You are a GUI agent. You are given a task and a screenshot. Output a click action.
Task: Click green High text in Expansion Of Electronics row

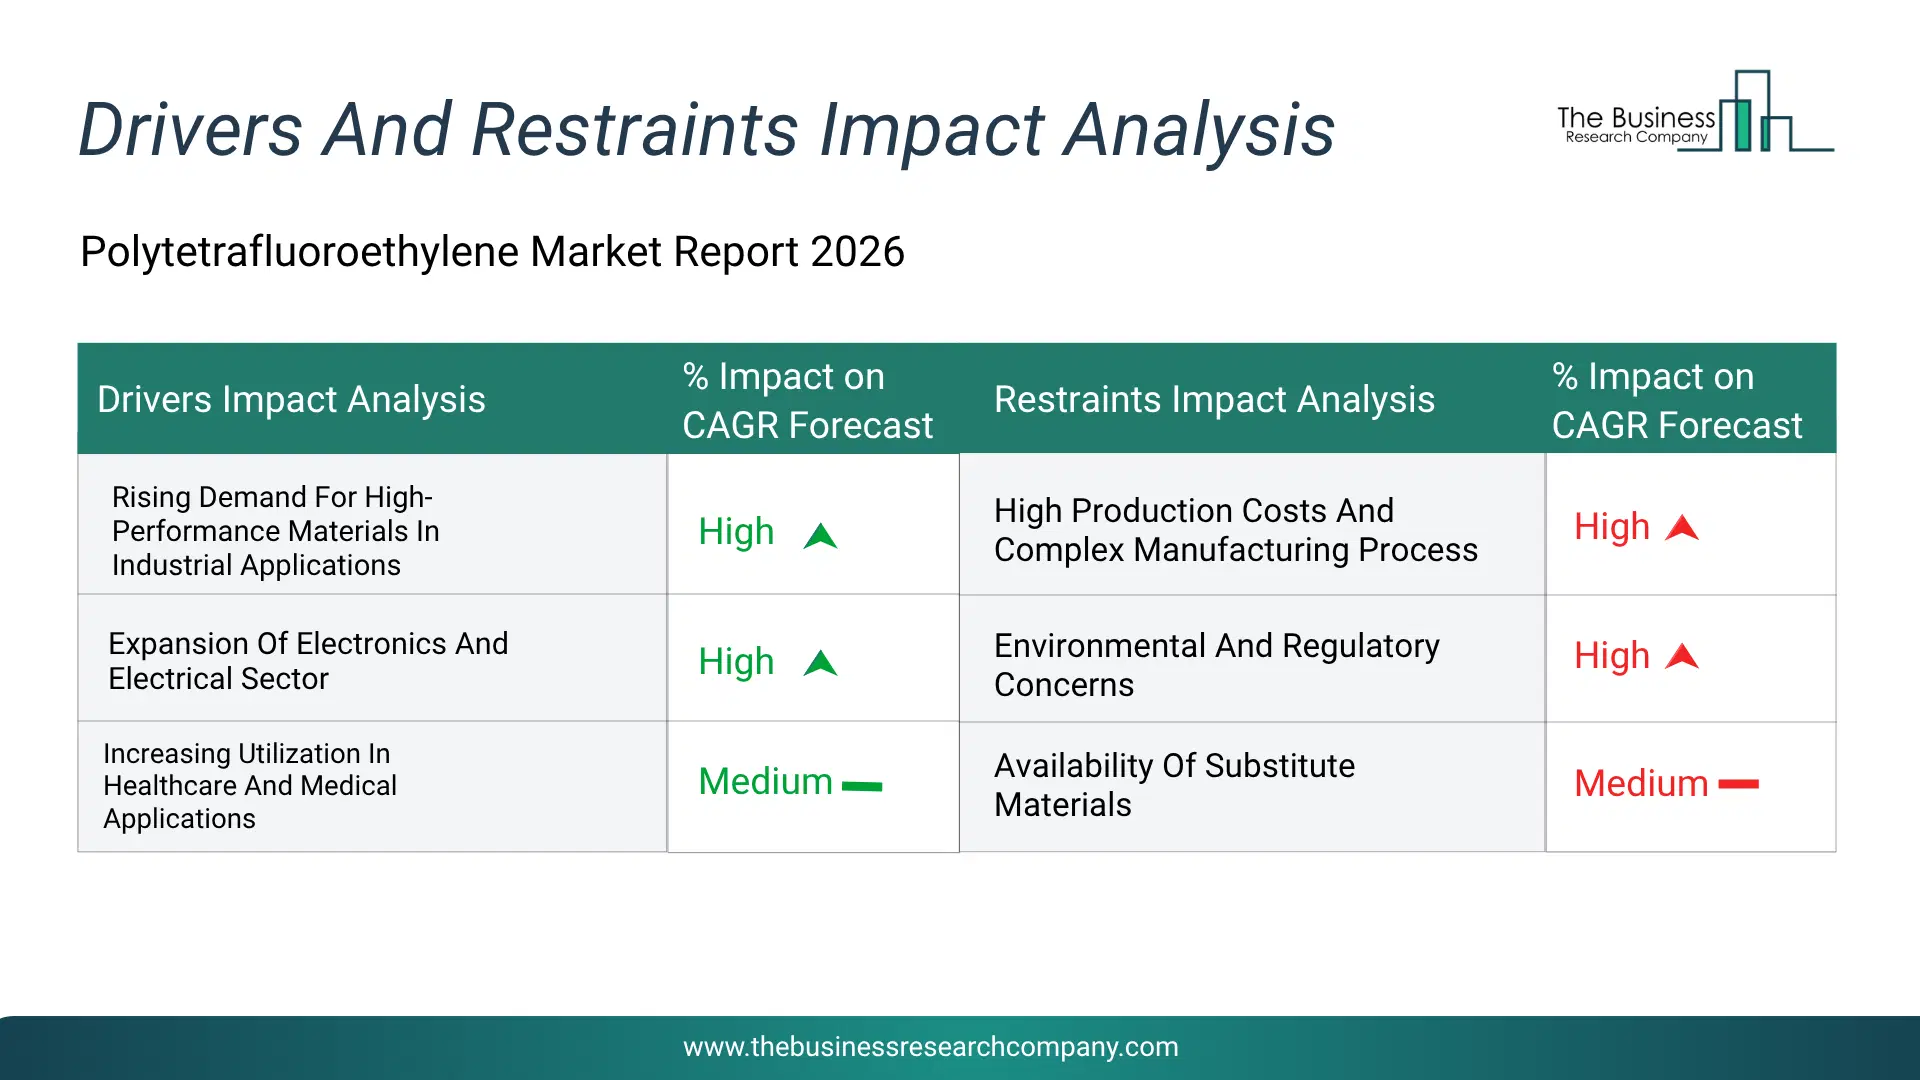click(736, 661)
